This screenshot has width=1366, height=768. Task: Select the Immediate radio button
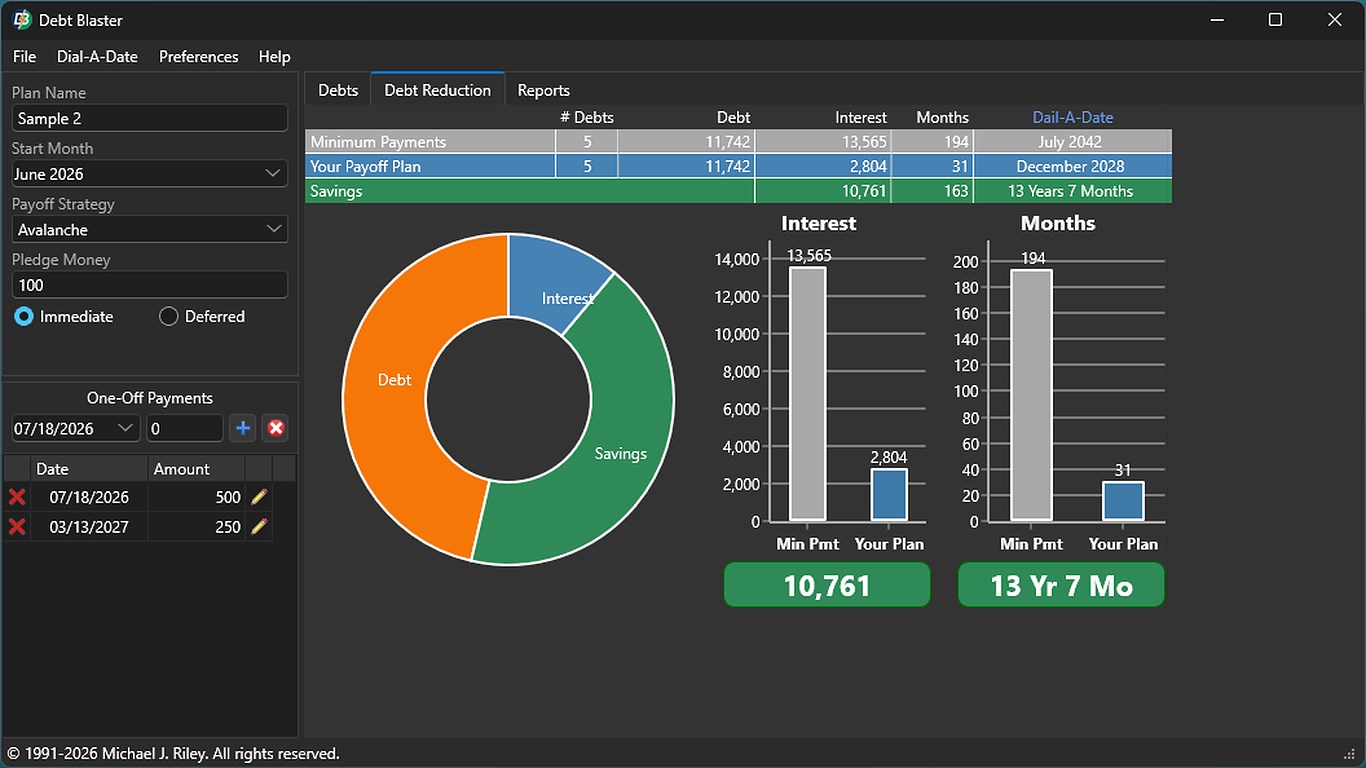click(25, 316)
